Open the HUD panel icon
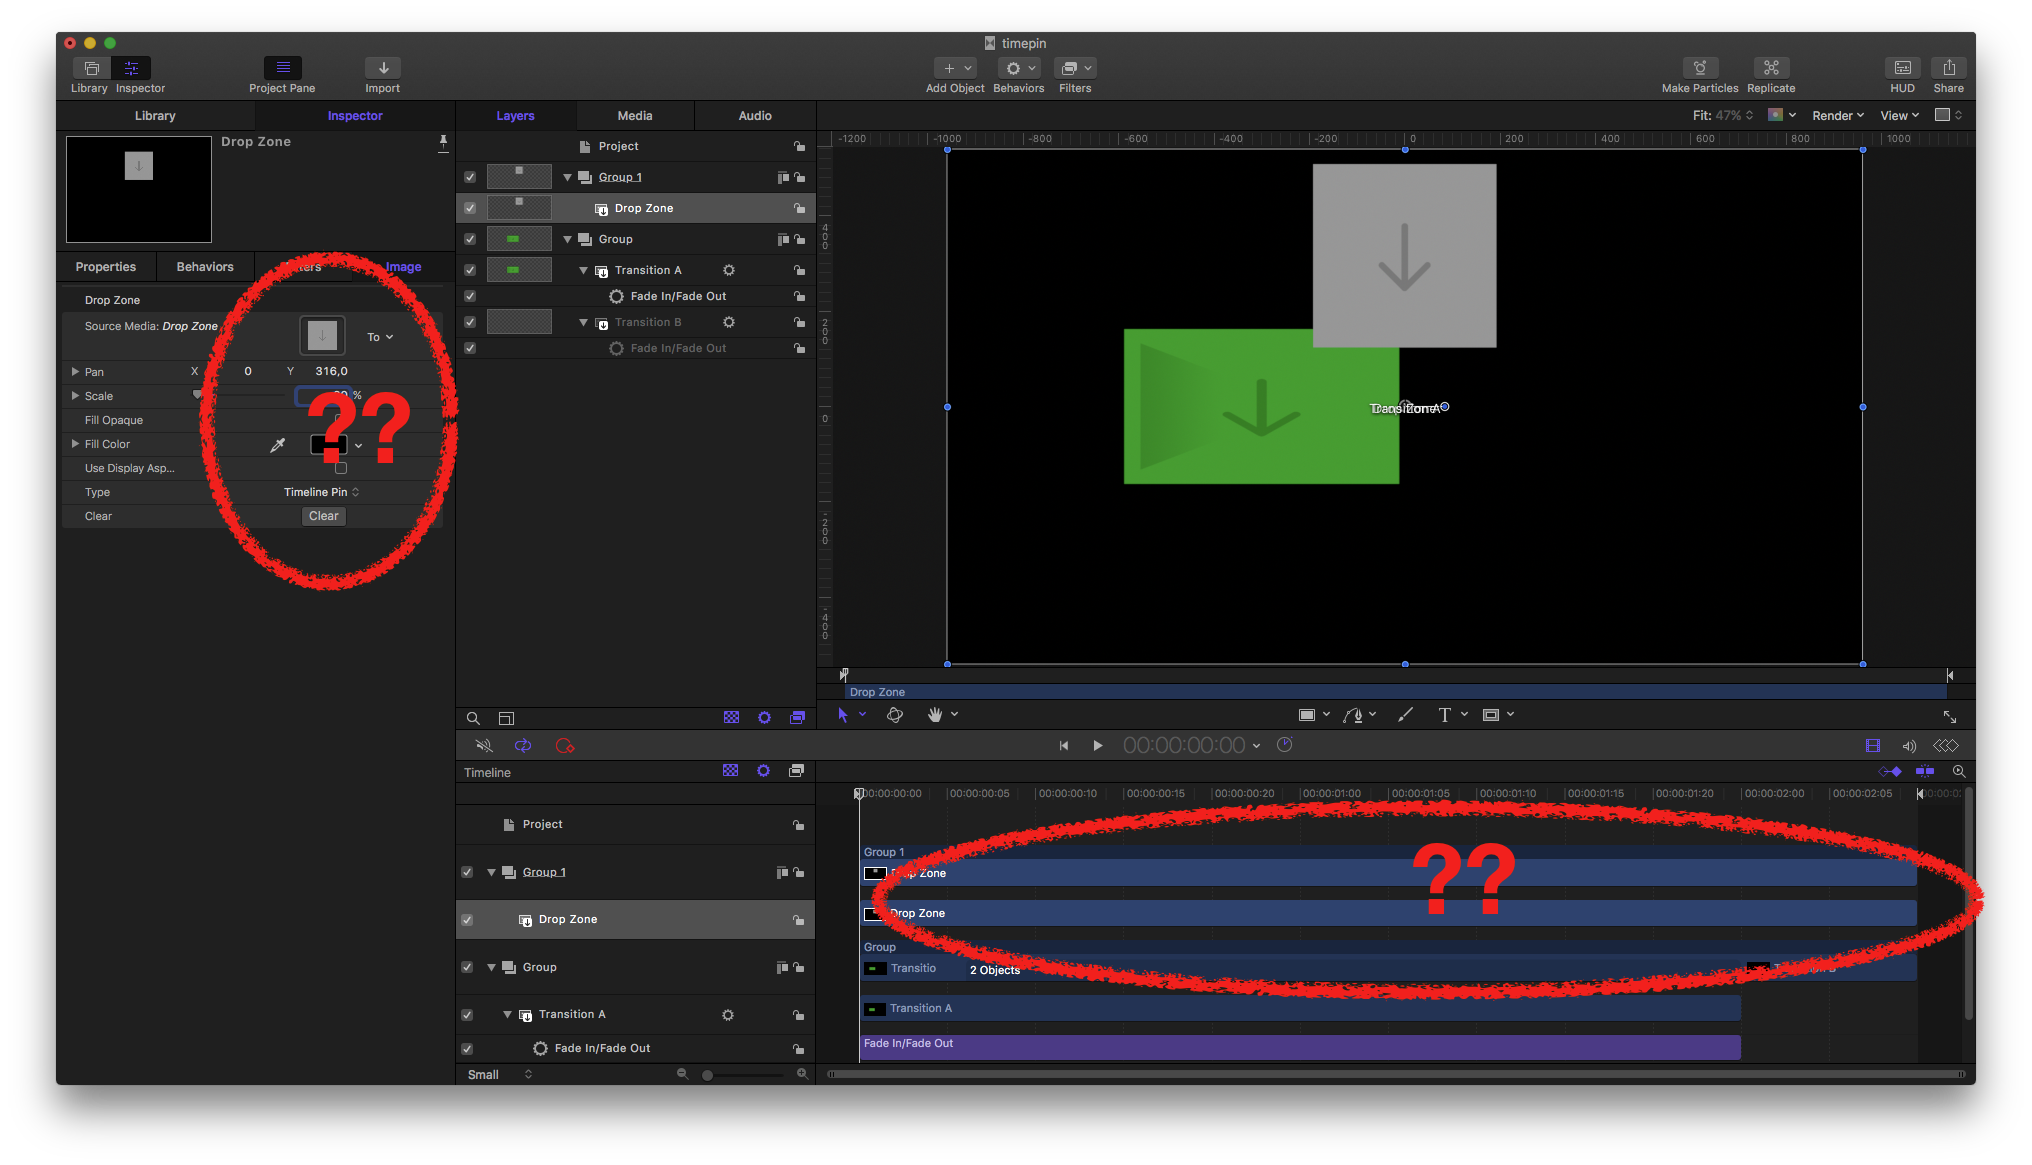This screenshot has height=1165, width=2032. coord(1902,68)
